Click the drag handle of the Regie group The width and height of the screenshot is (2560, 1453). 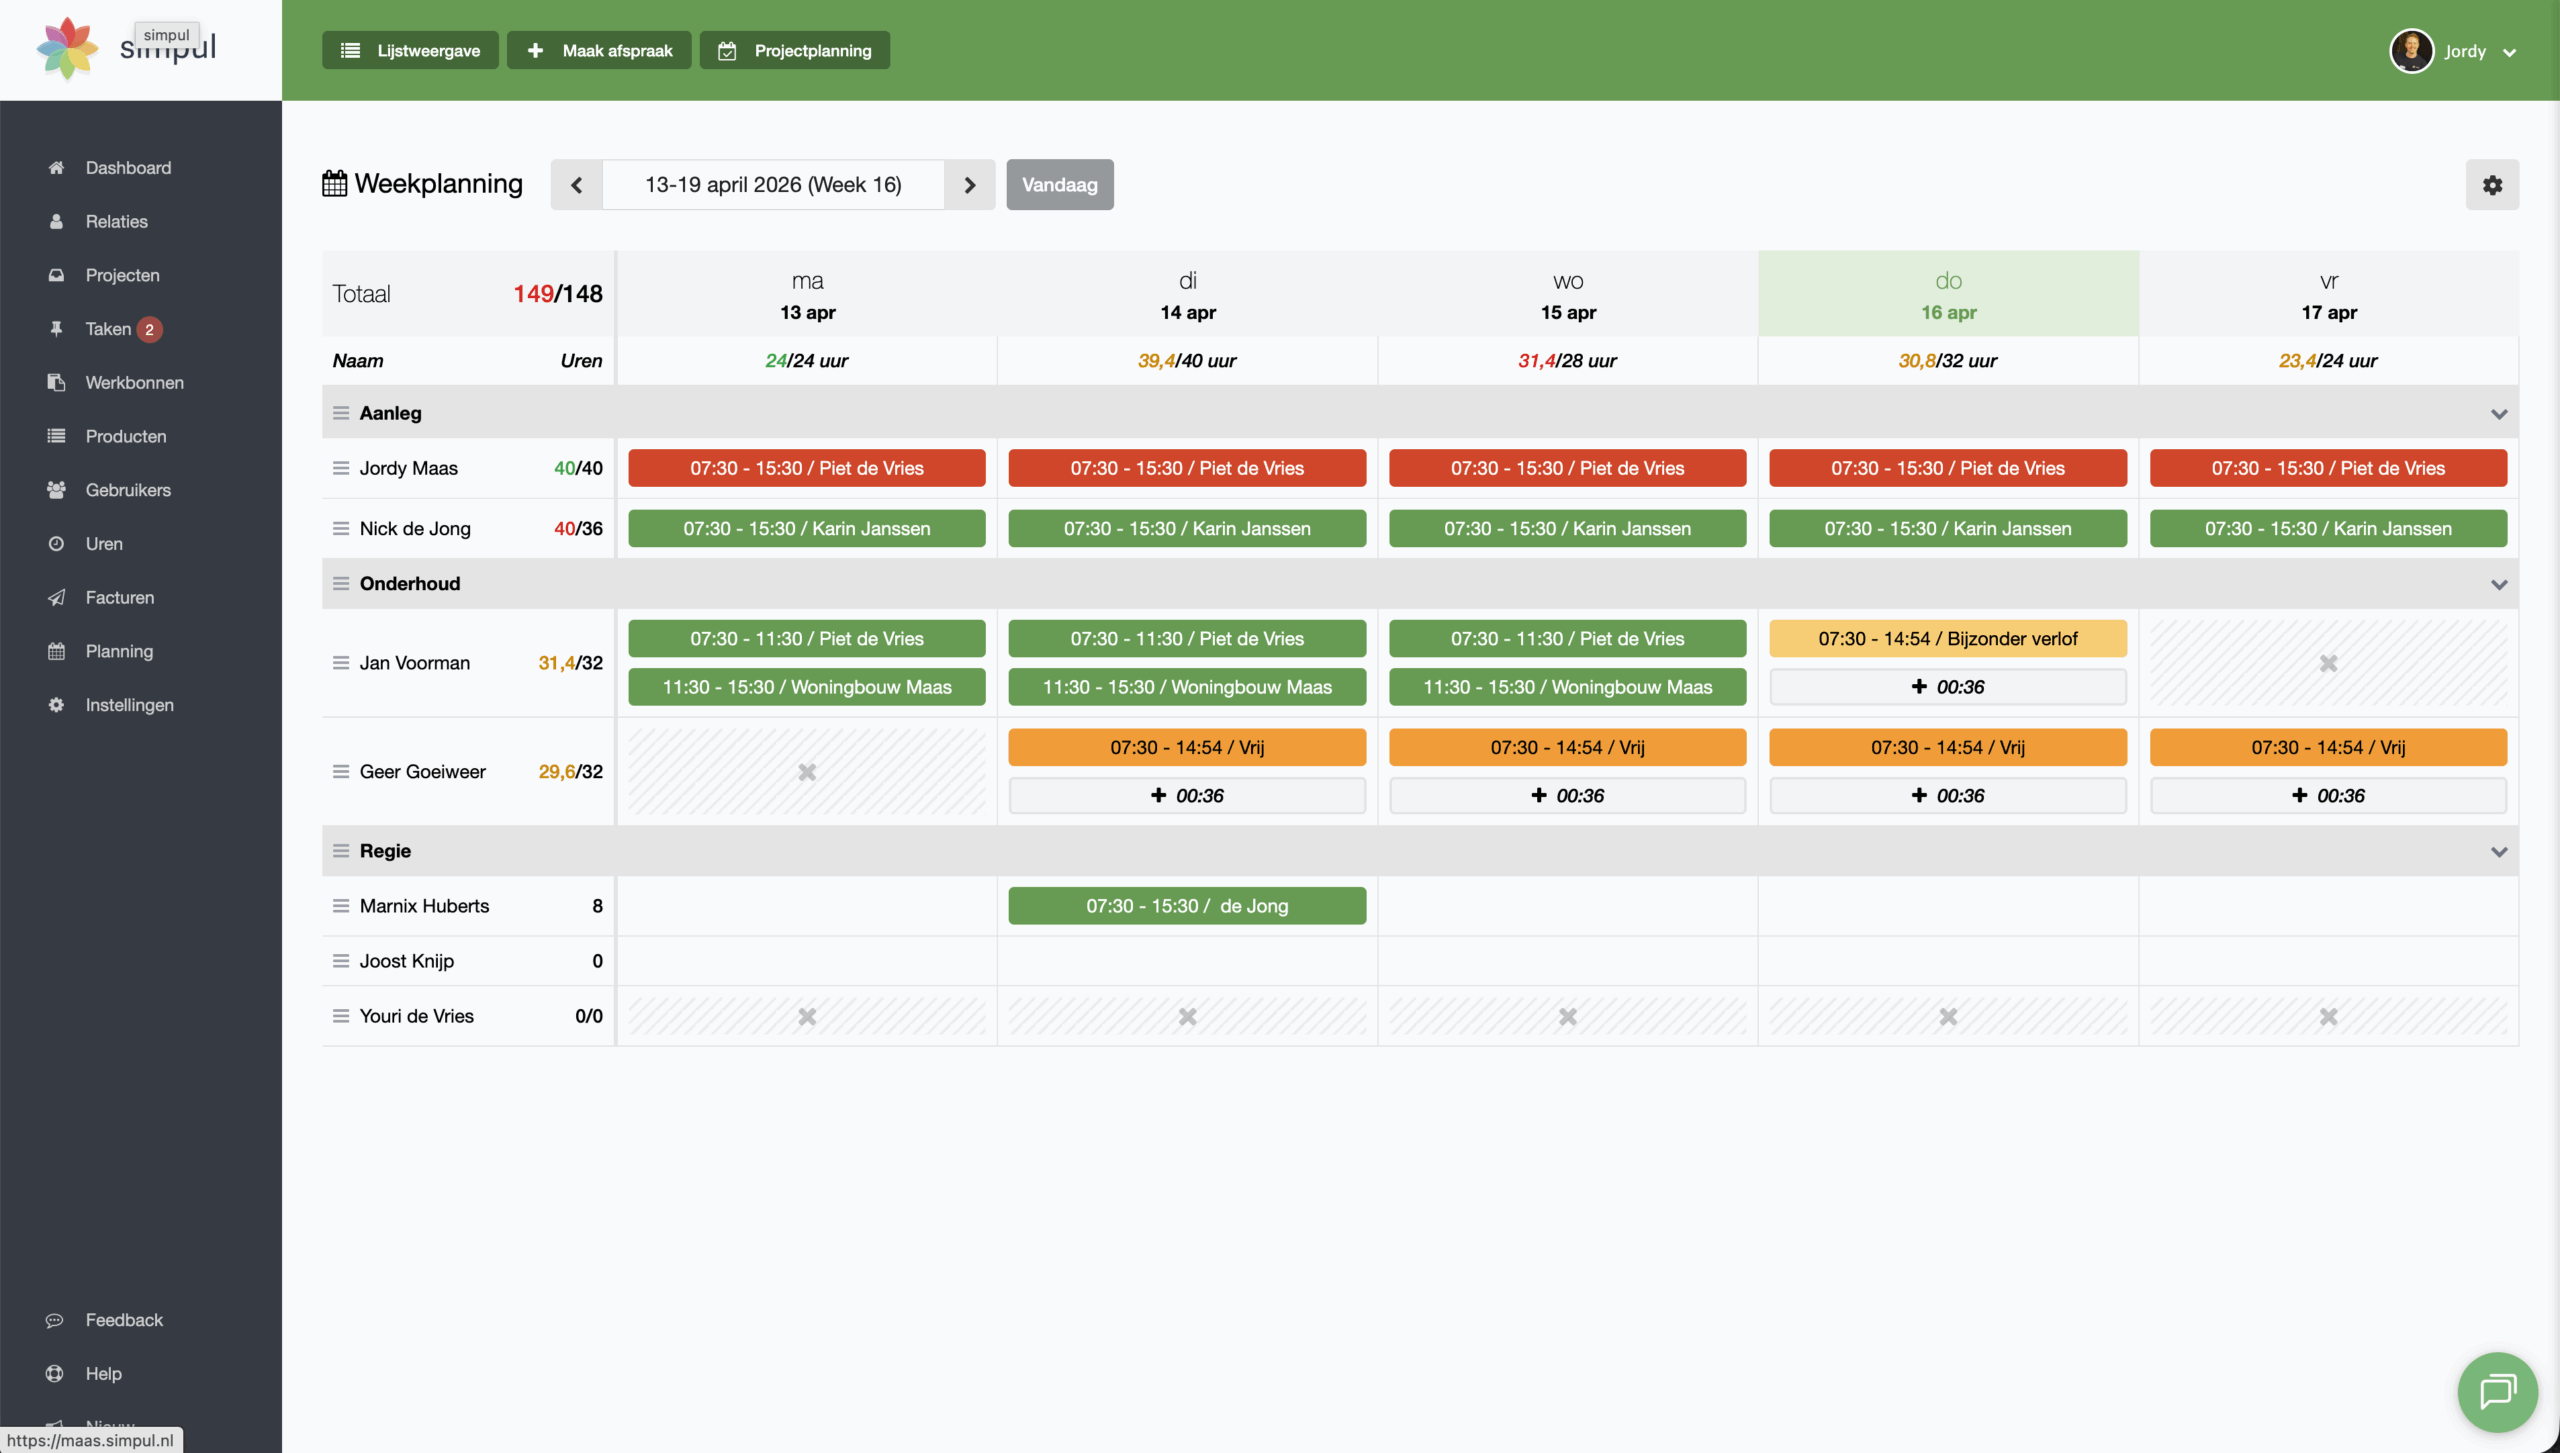341,851
